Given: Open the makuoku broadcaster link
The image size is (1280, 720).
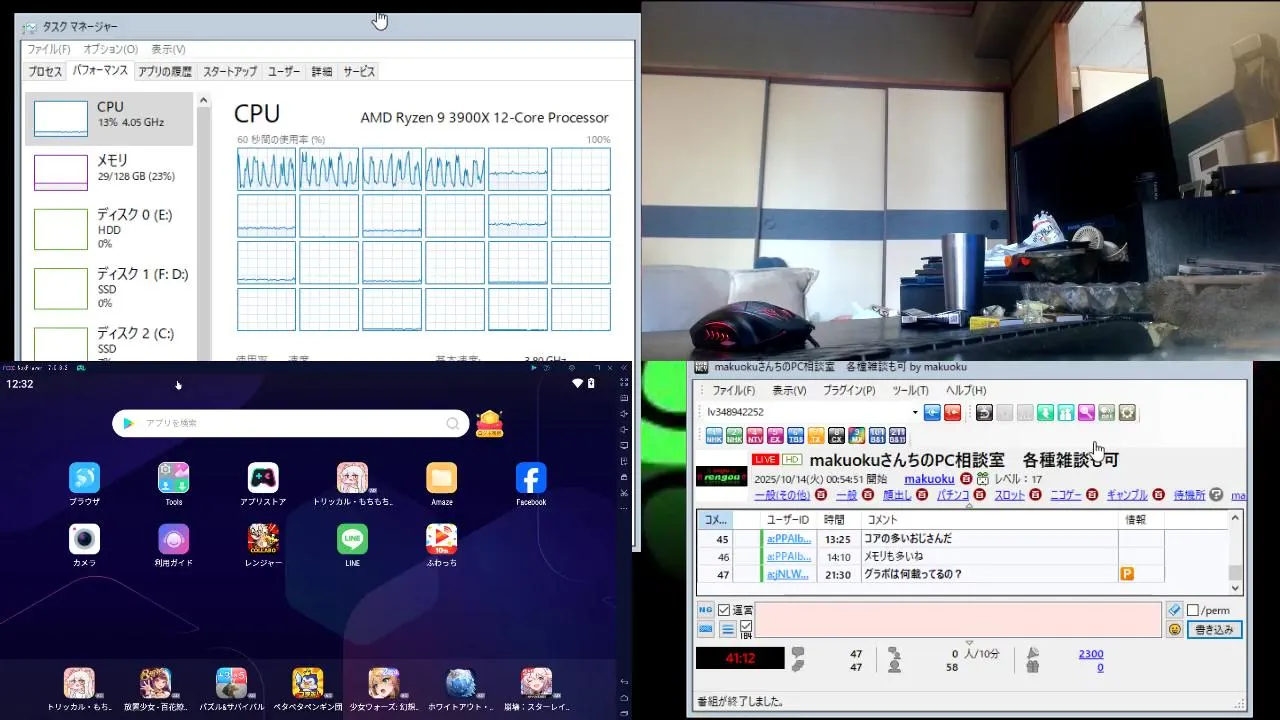Looking at the screenshot, I should click(929, 479).
